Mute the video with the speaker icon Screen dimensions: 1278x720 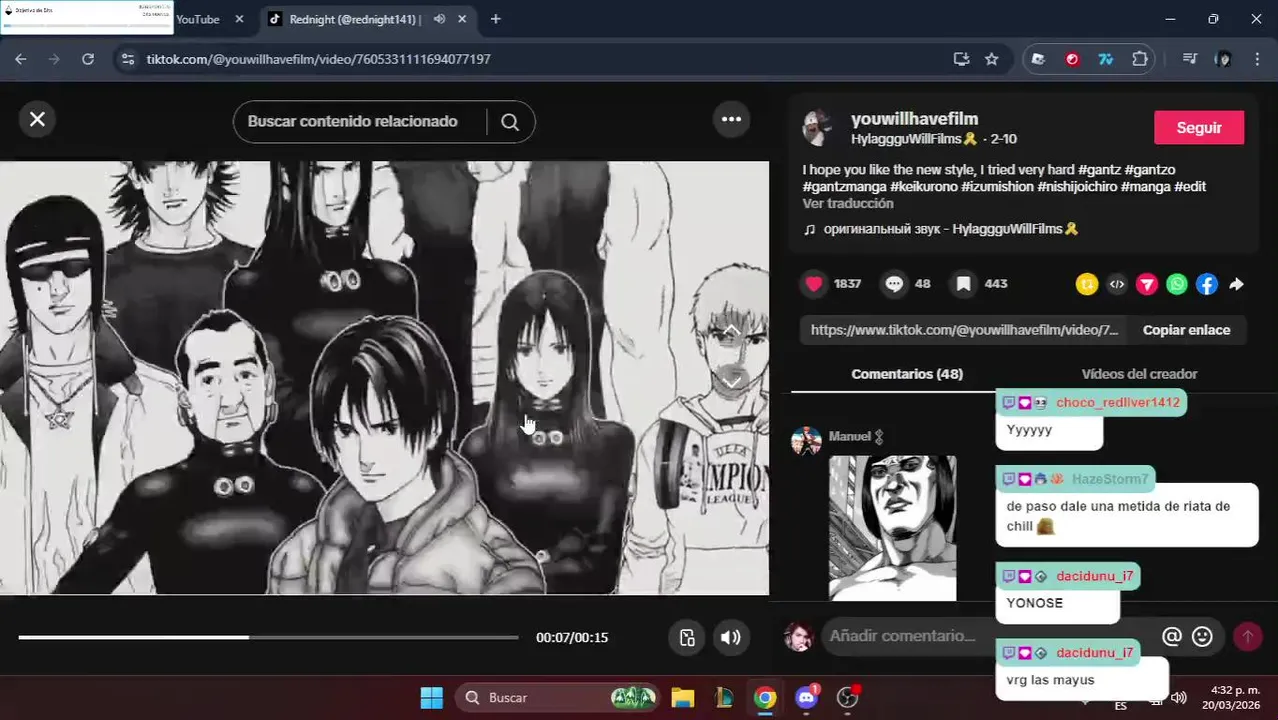pos(731,637)
